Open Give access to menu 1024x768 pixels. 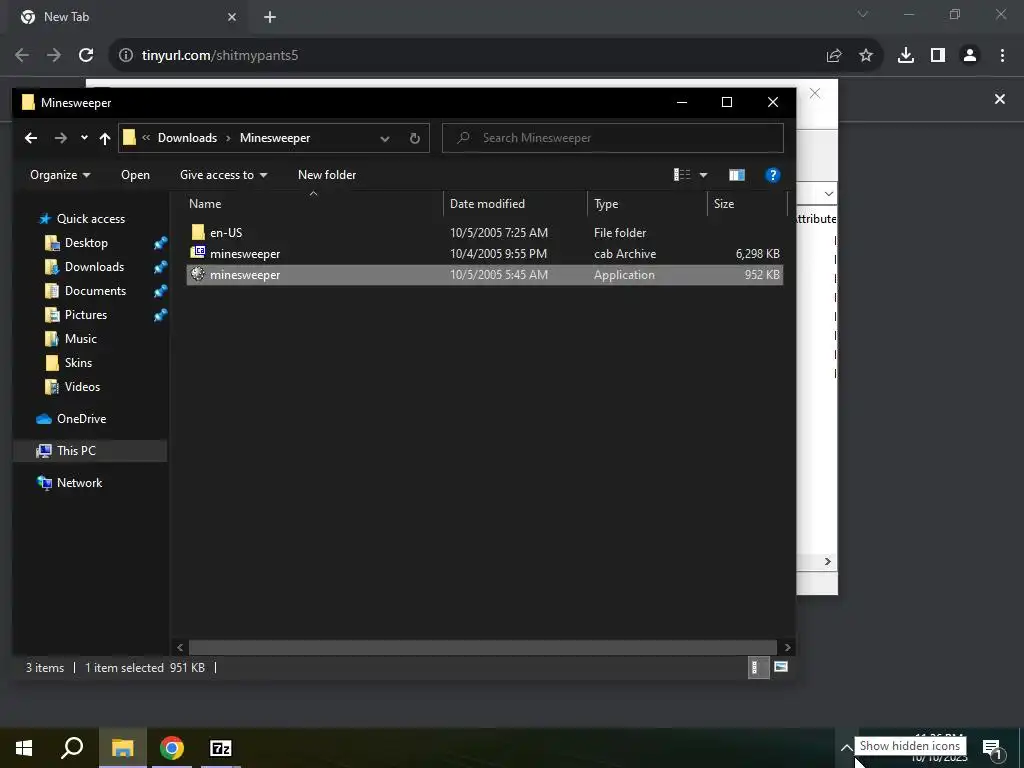point(223,175)
